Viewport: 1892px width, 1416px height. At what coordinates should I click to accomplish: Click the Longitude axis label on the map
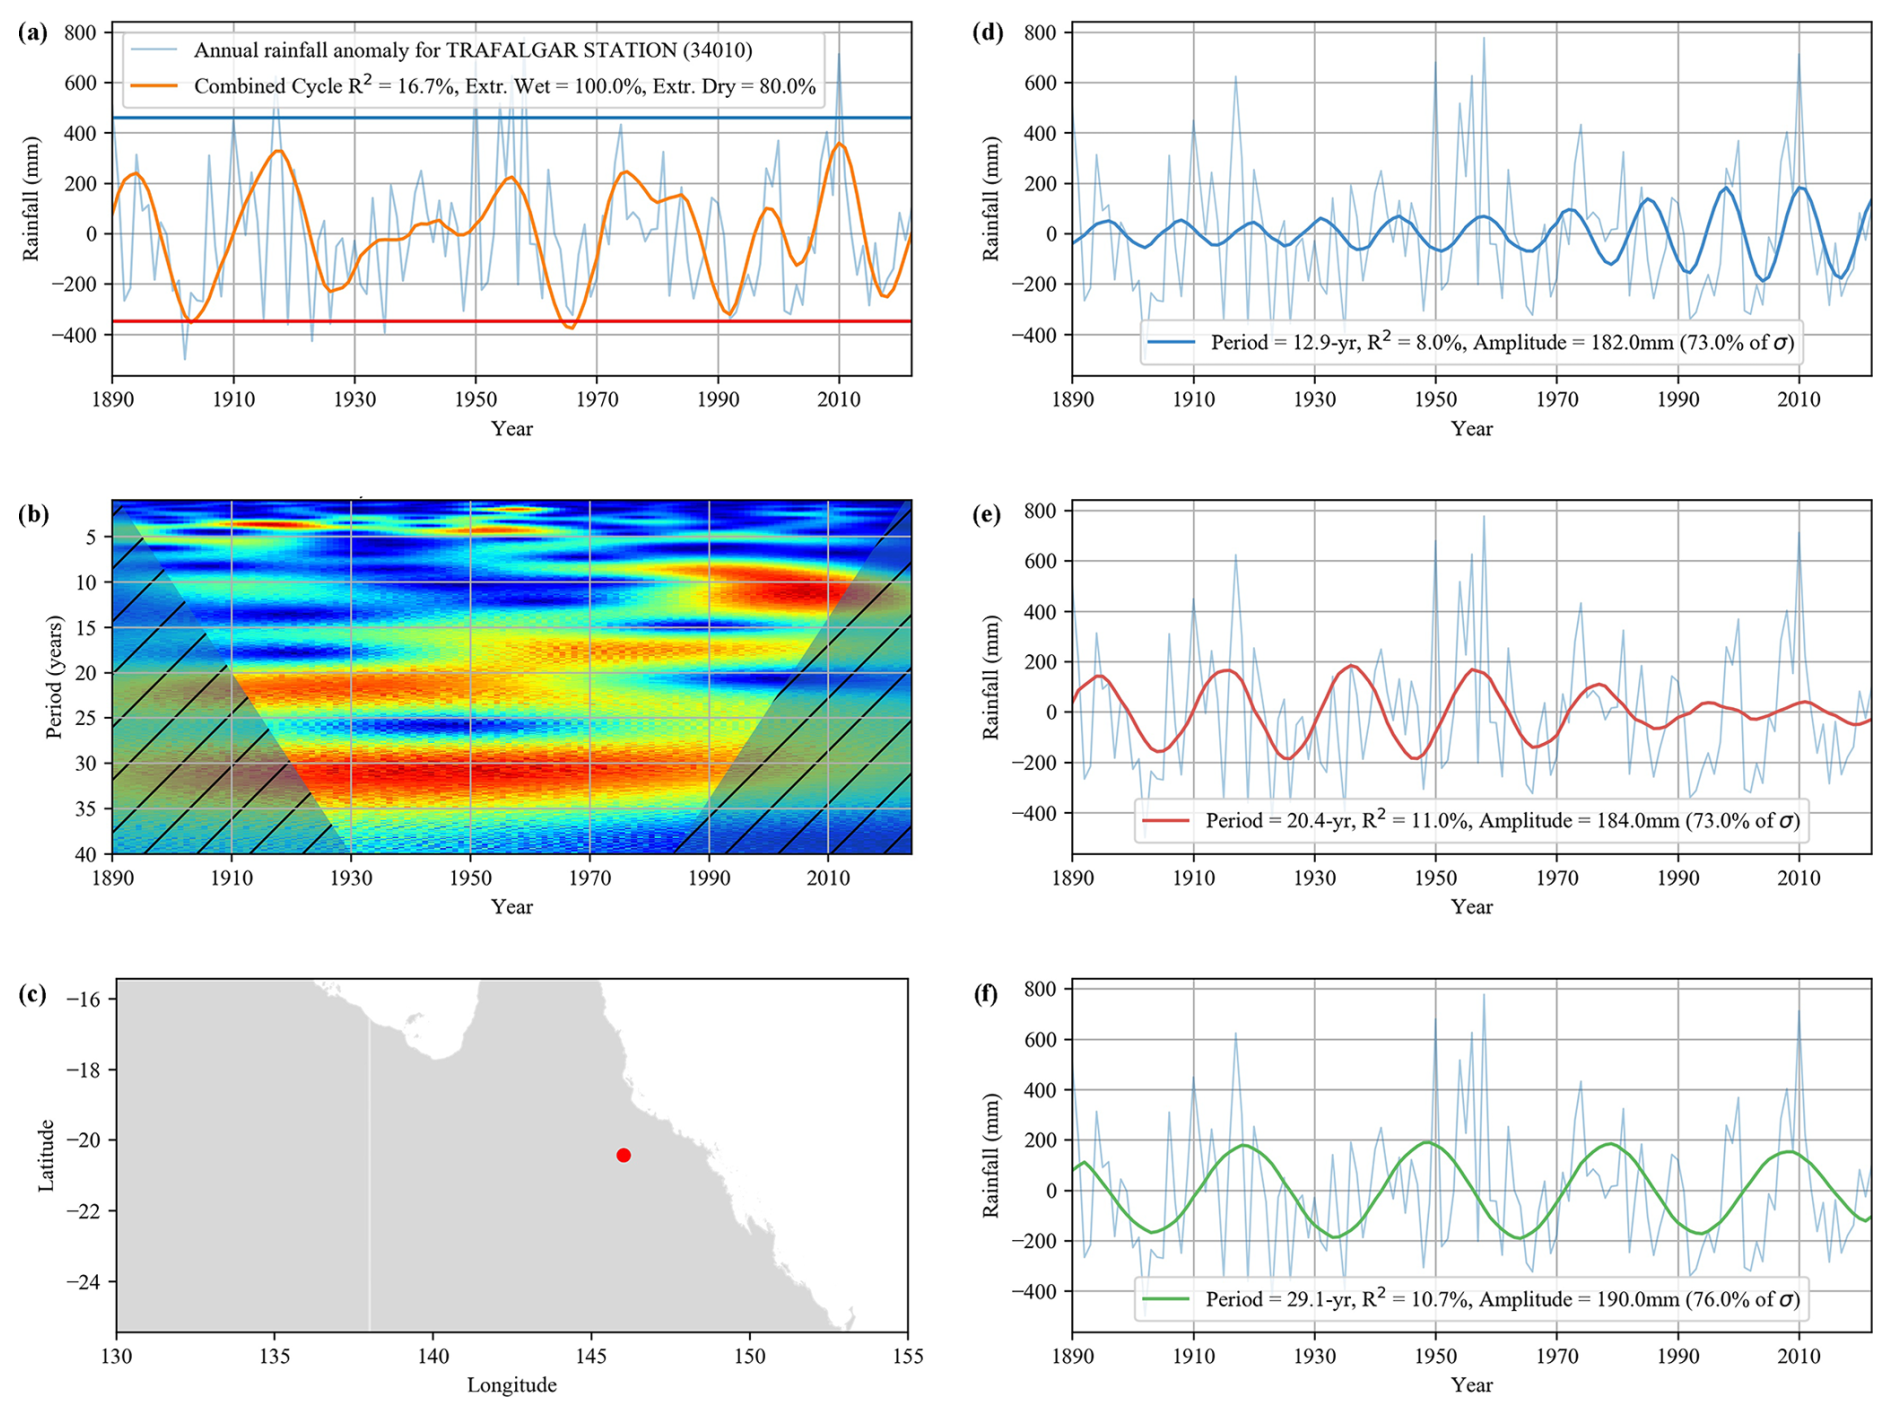(511, 1385)
